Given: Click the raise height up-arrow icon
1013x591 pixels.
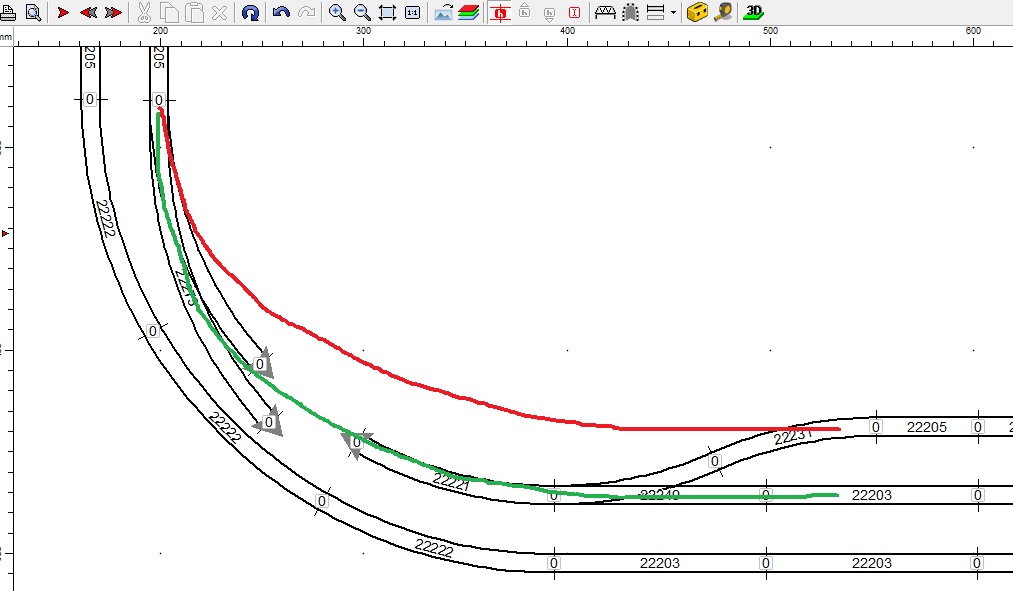Looking at the screenshot, I should click(525, 11).
